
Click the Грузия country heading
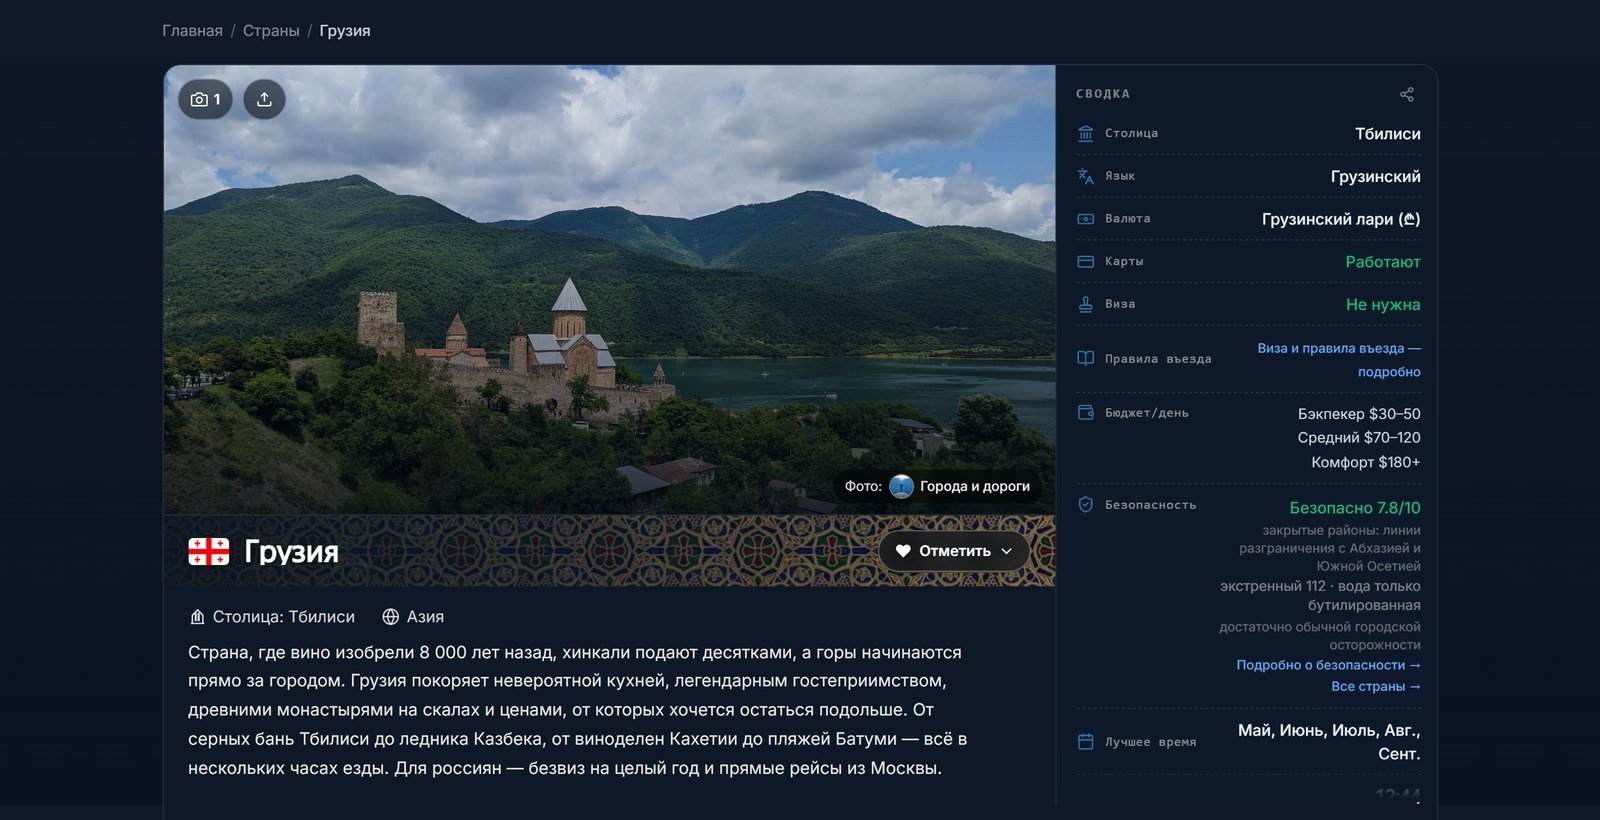tap(291, 552)
